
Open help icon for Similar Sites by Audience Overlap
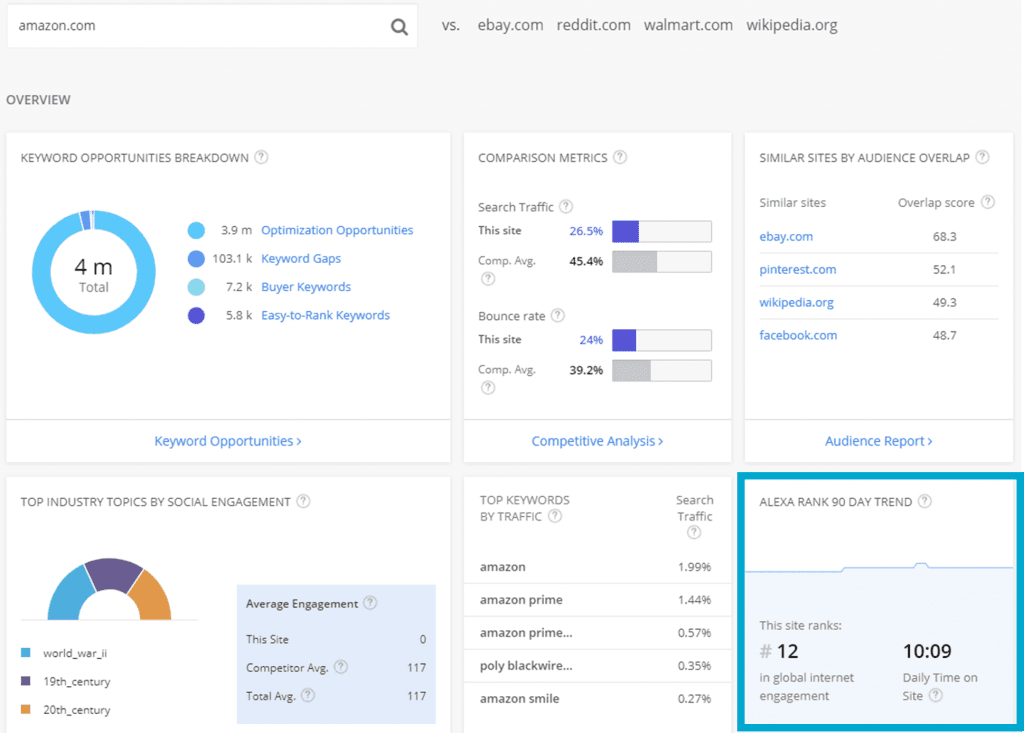tap(982, 157)
